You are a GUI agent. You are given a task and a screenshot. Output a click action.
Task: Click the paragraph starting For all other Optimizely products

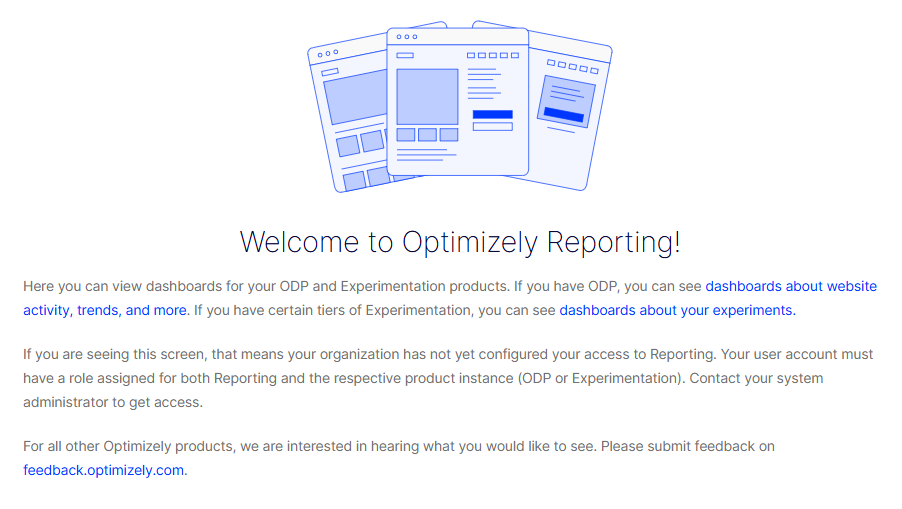(399, 458)
